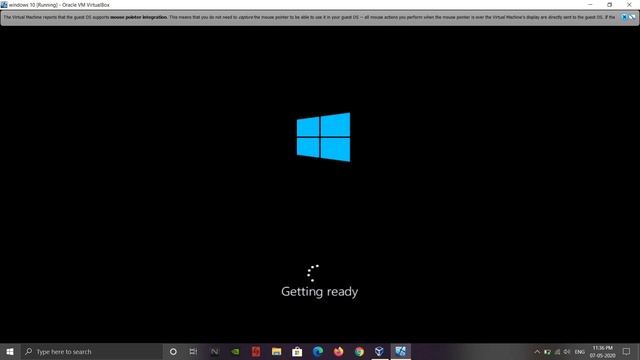The width and height of the screenshot is (640, 360).
Task: Click the taskbar search box
Action: 91,351
